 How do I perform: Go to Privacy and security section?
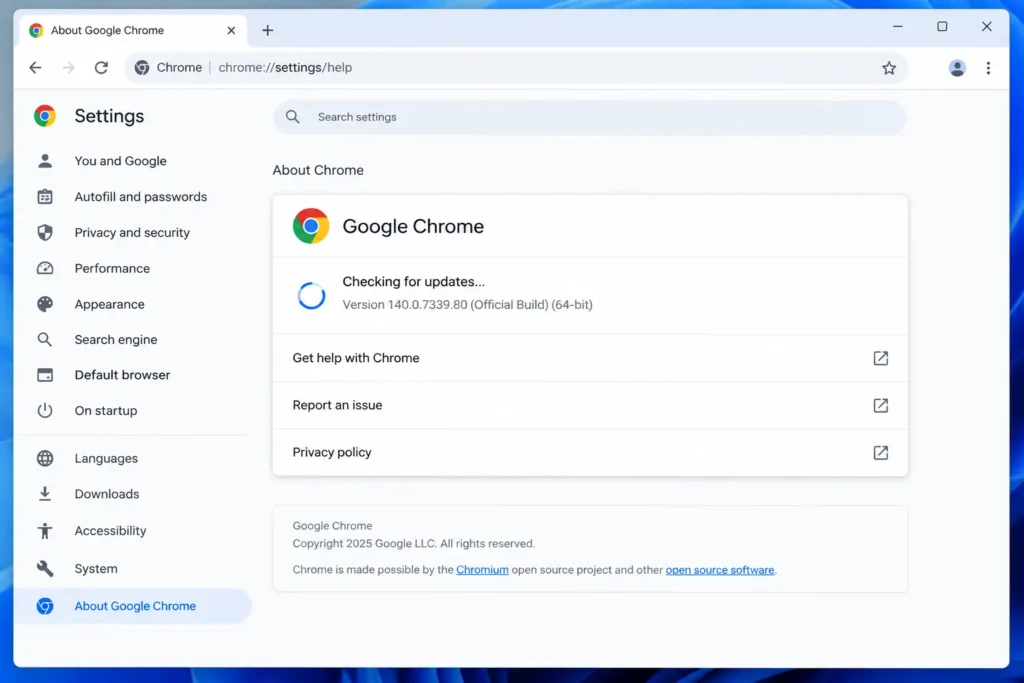pyautogui.click(x=133, y=232)
